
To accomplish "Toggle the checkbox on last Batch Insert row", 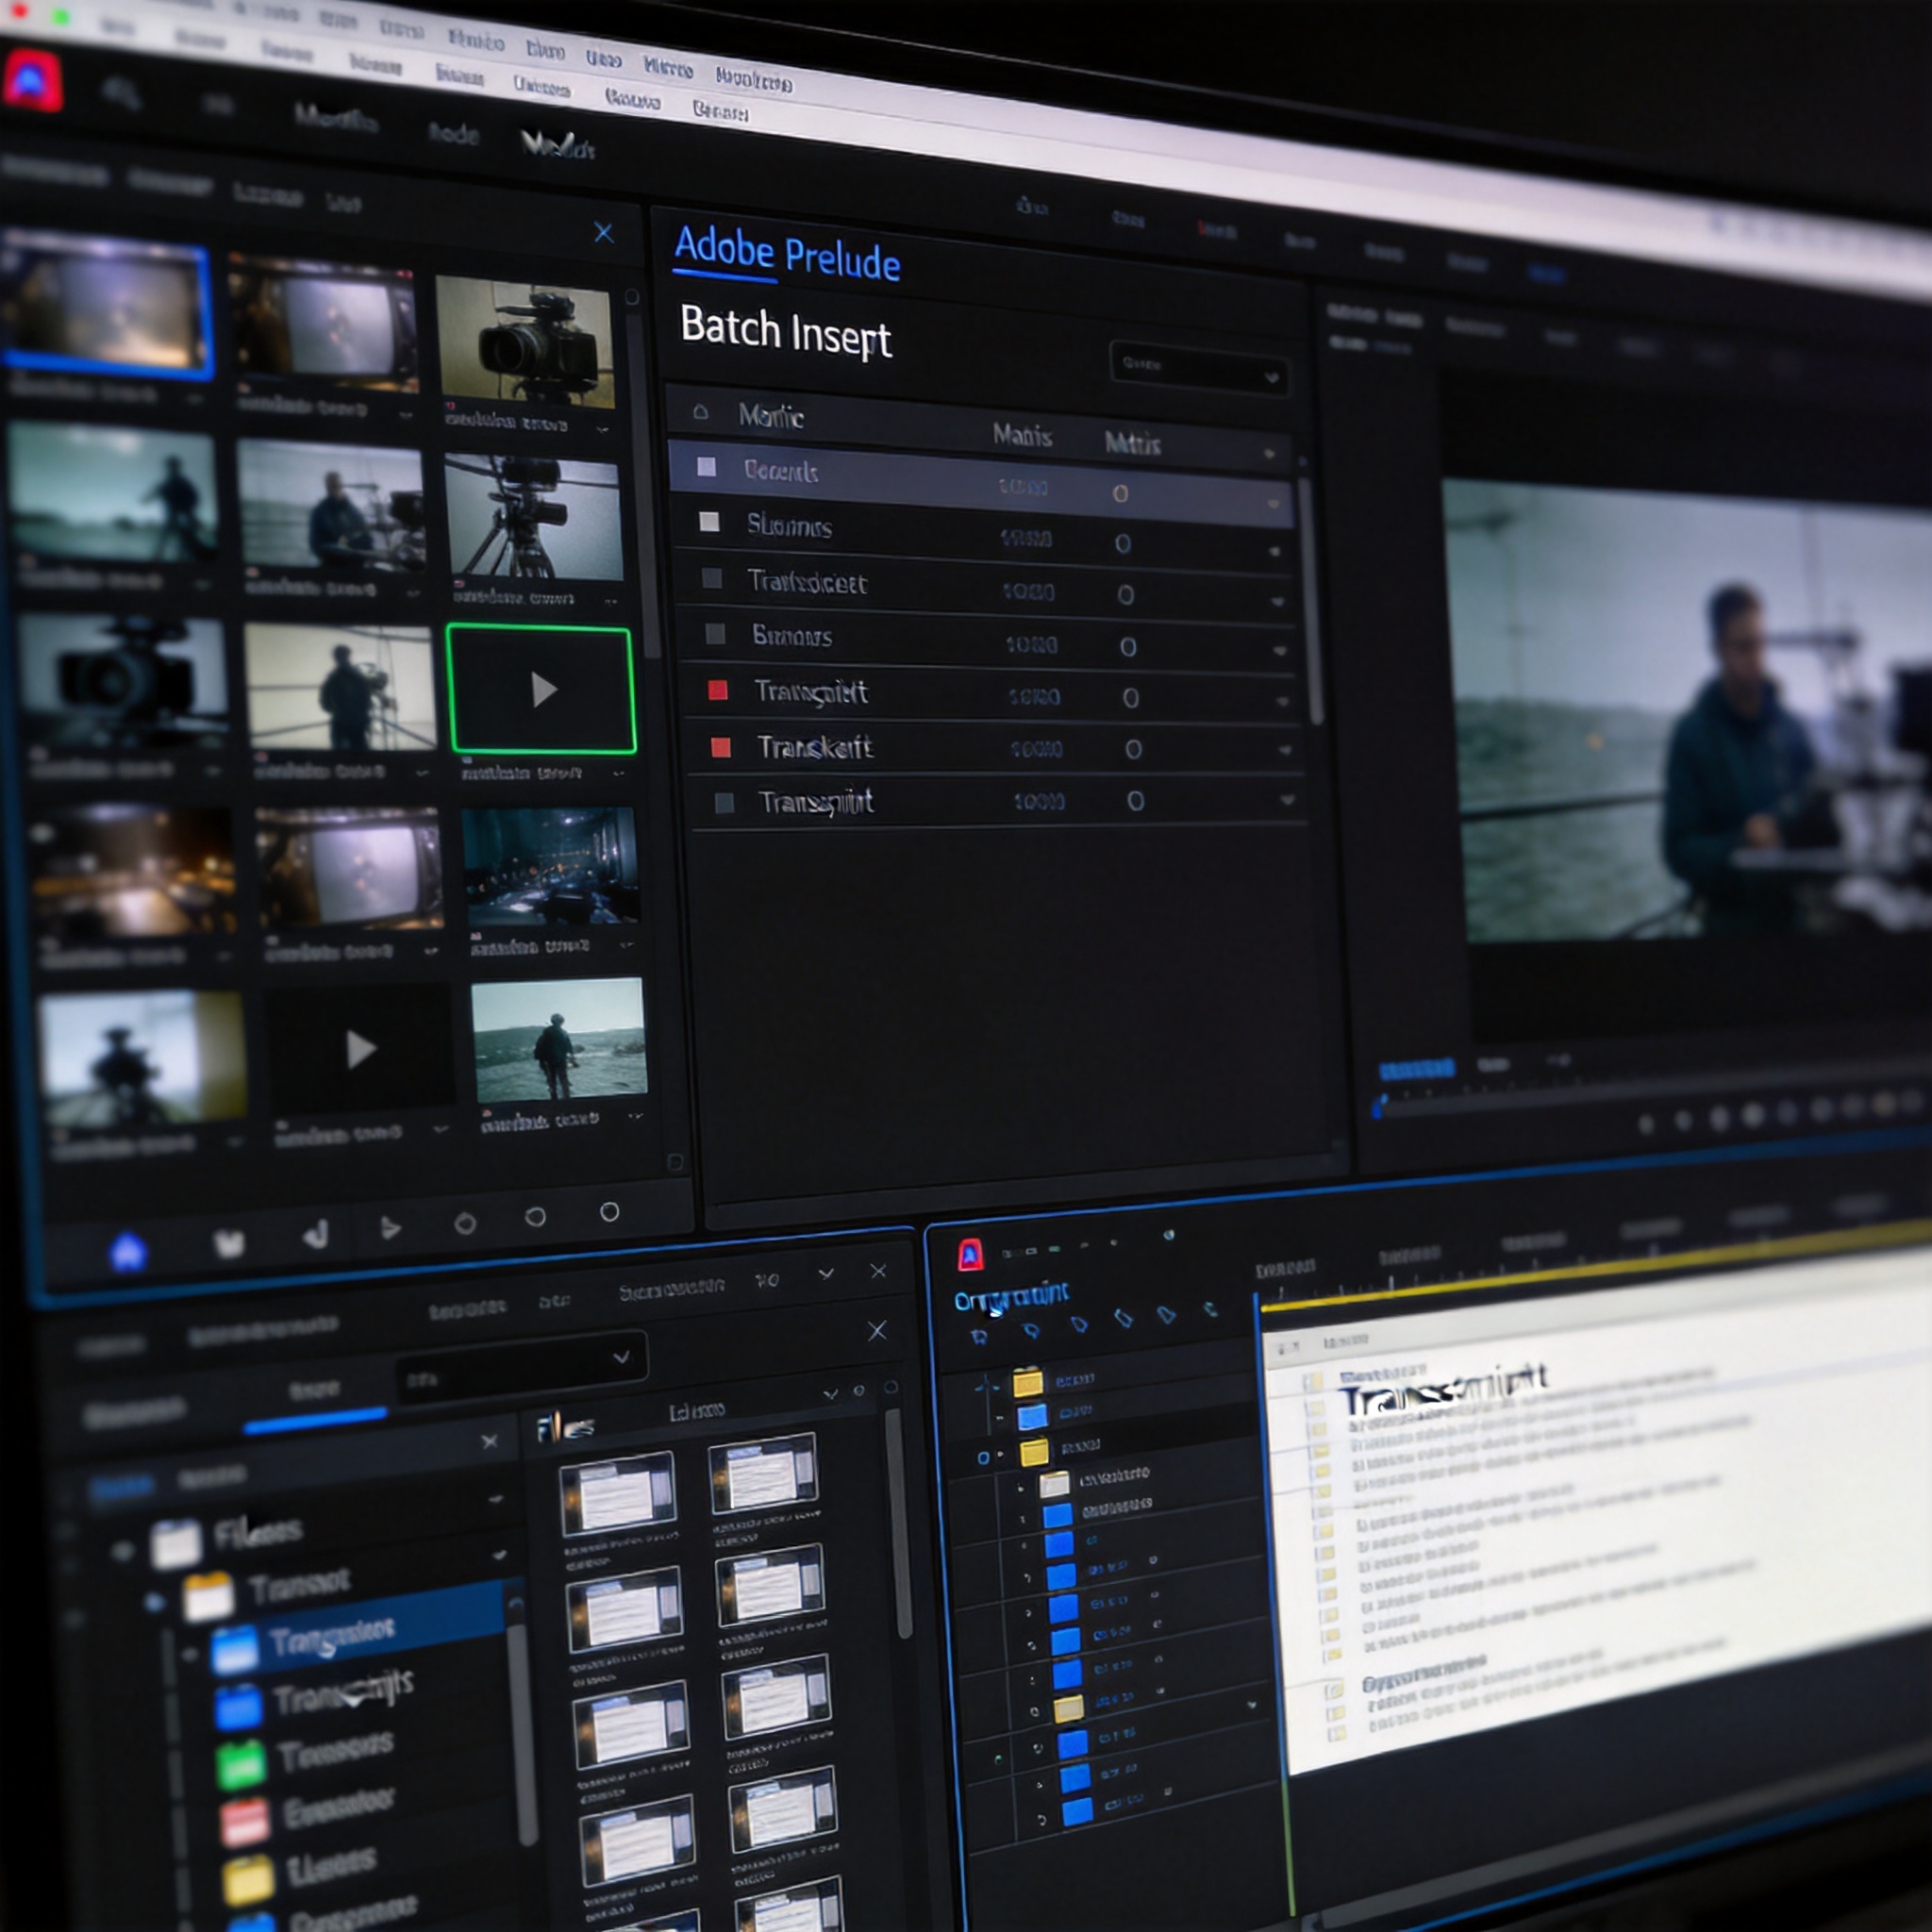I will [725, 802].
